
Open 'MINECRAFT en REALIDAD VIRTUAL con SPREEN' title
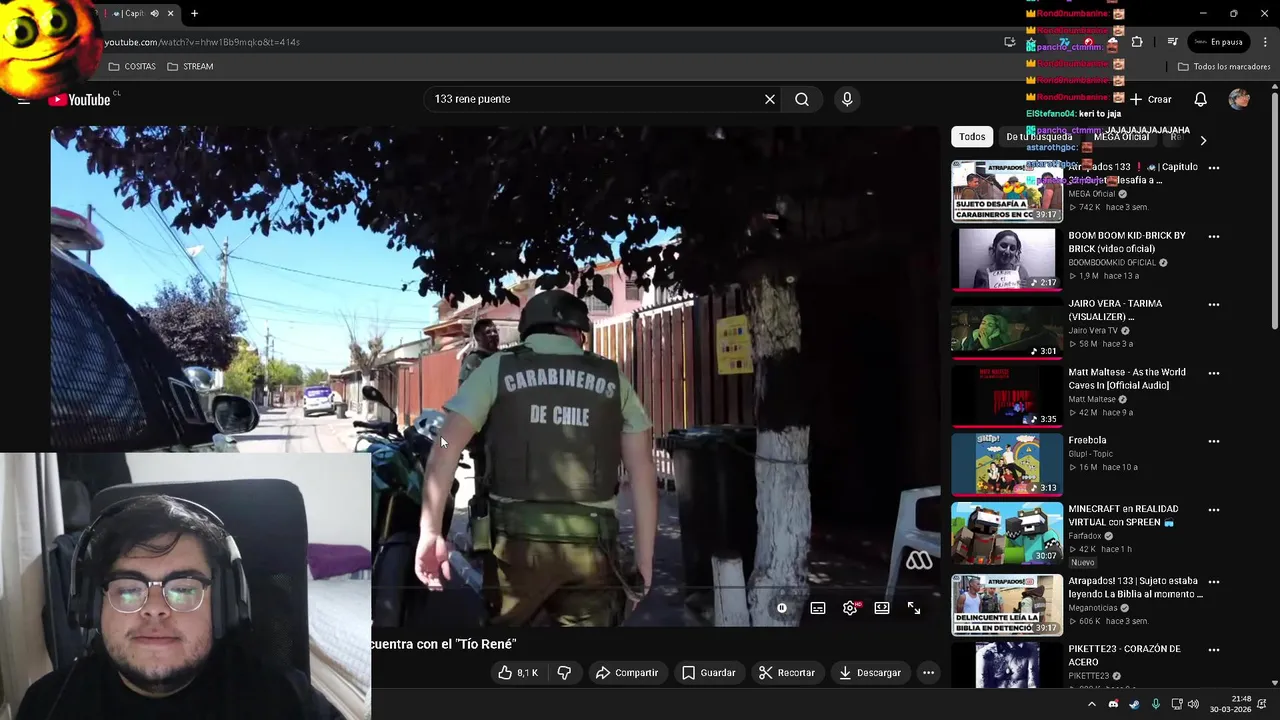pos(1123,515)
